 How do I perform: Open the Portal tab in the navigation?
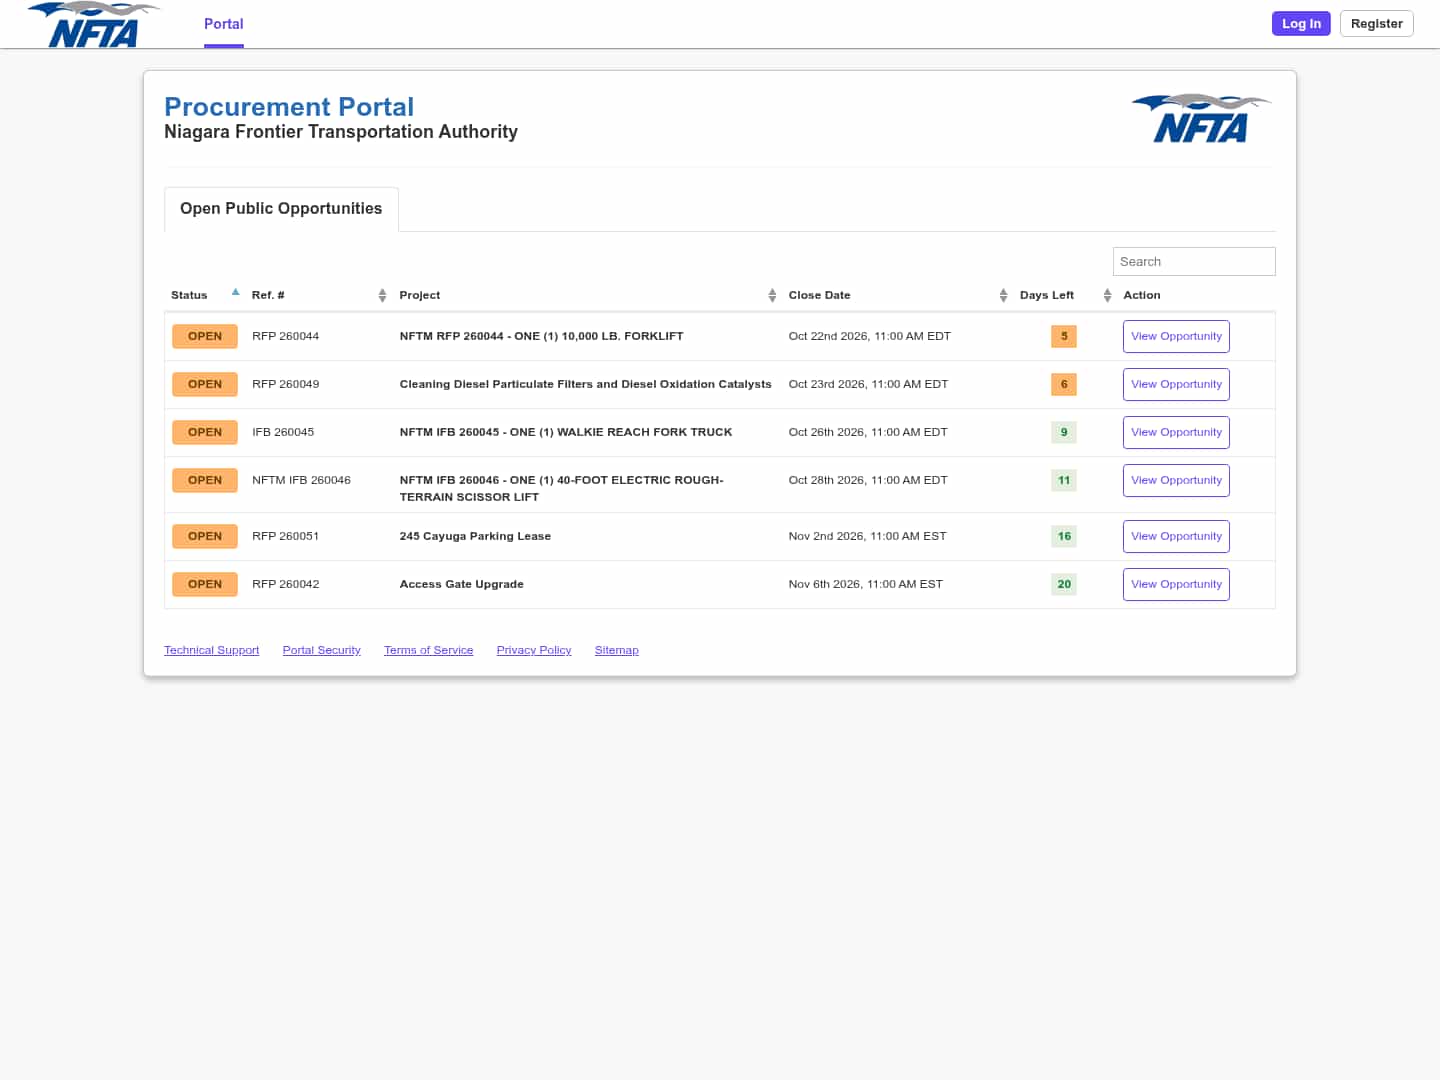tap(224, 24)
